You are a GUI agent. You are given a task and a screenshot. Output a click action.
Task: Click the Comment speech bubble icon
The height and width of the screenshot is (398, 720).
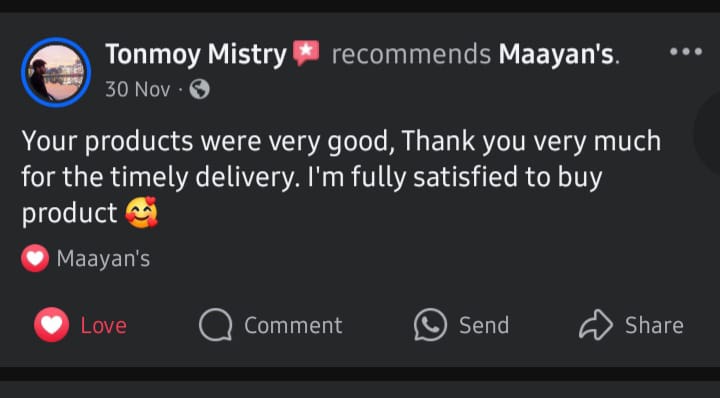coord(215,325)
